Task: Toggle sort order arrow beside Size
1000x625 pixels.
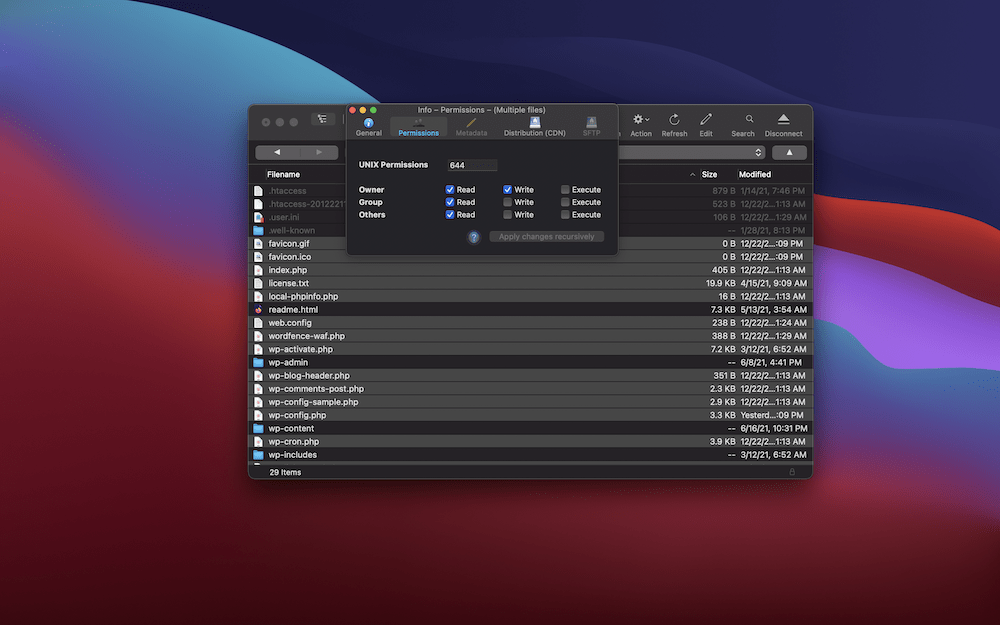Action: [x=693, y=174]
